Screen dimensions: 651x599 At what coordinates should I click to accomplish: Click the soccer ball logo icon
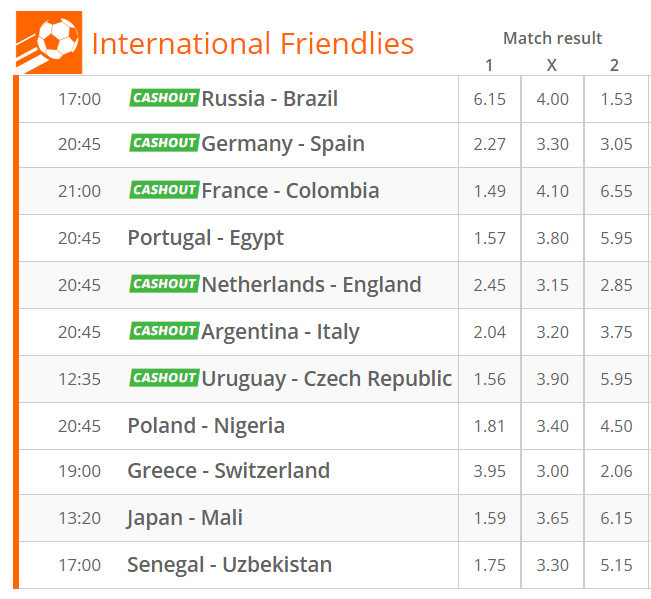49,42
